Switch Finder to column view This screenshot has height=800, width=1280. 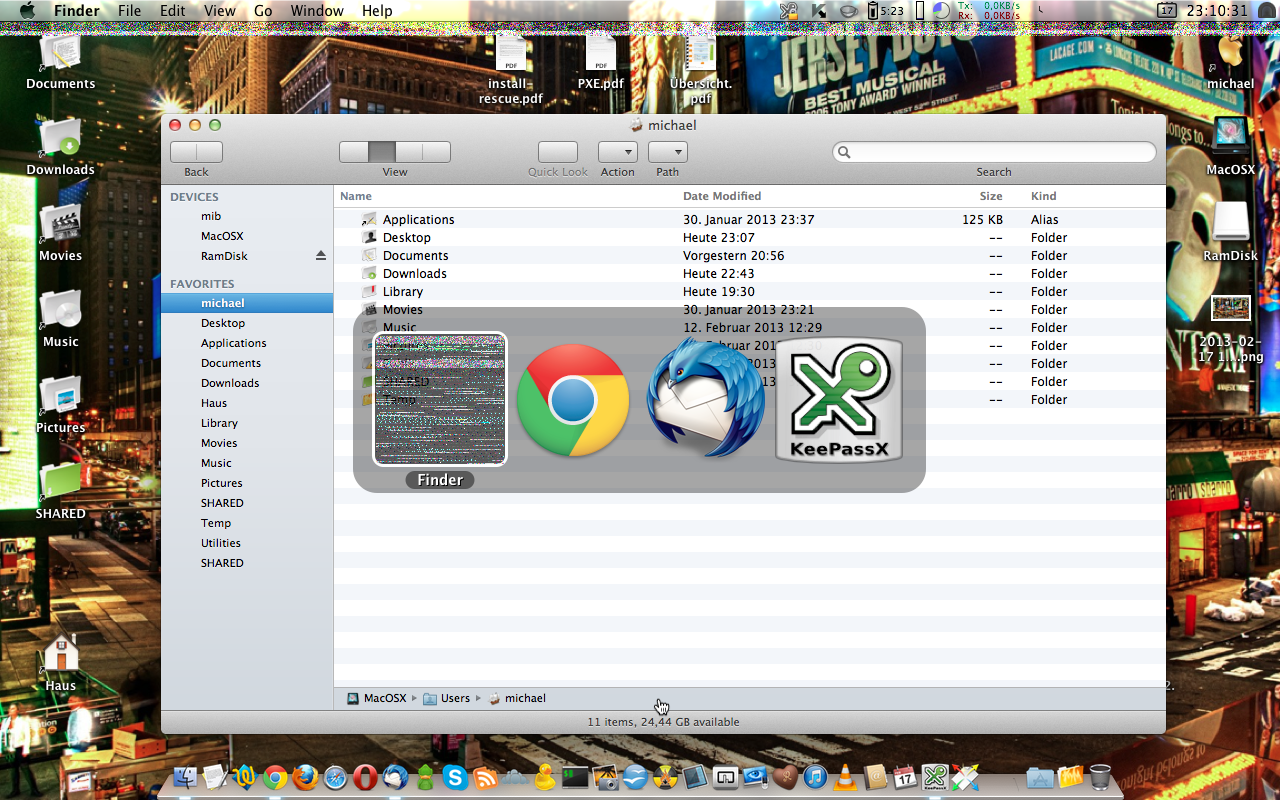[409, 152]
